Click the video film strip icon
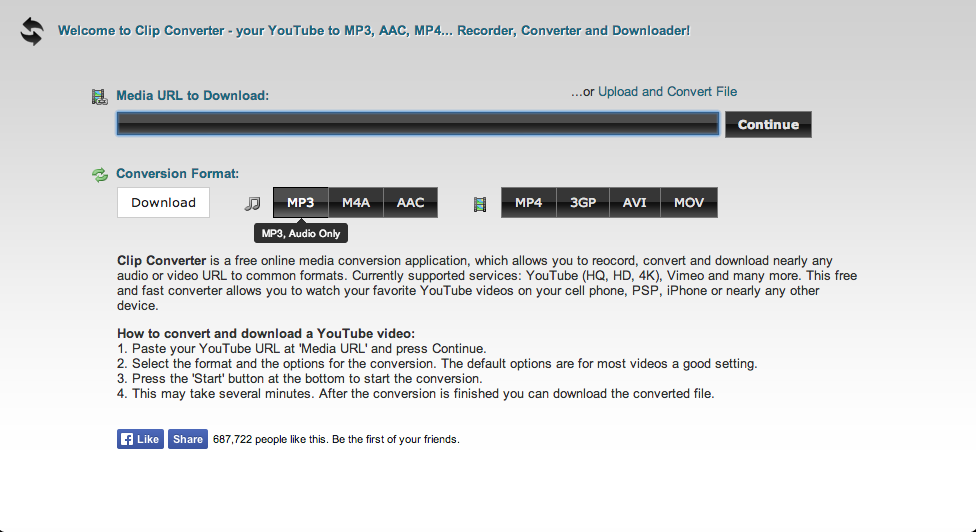 point(480,204)
